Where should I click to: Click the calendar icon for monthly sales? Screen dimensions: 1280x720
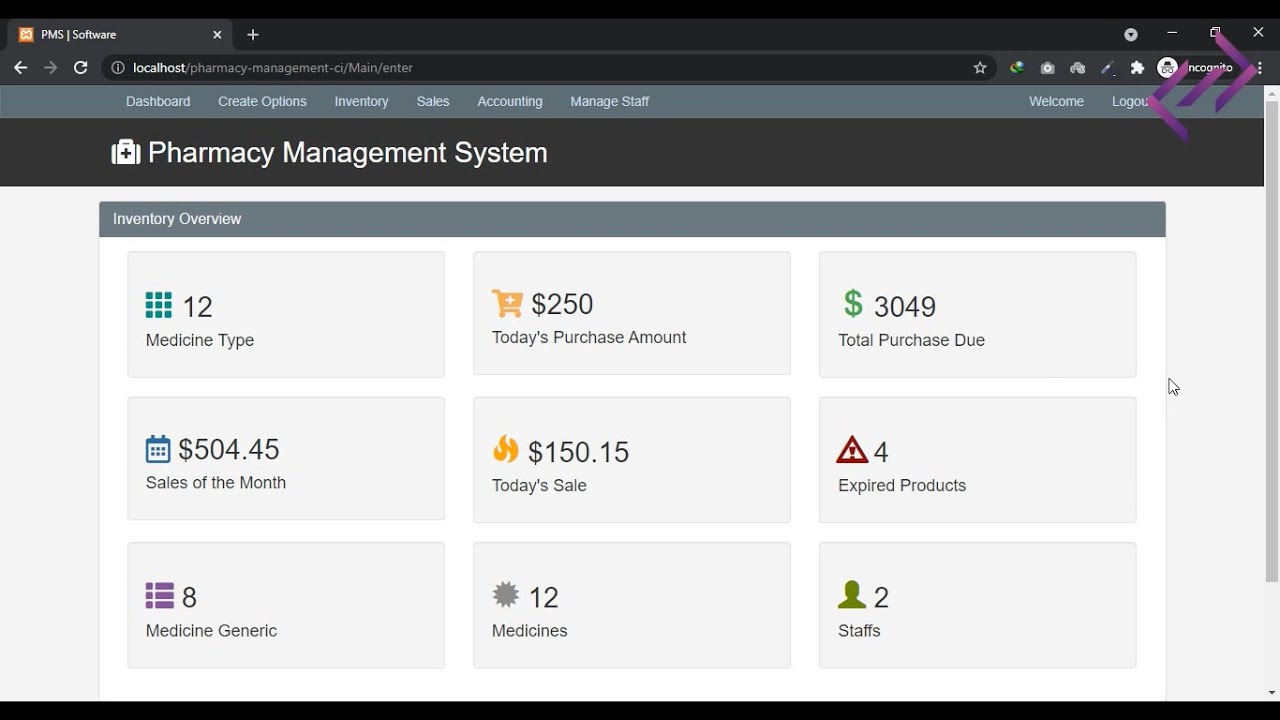tap(158, 449)
